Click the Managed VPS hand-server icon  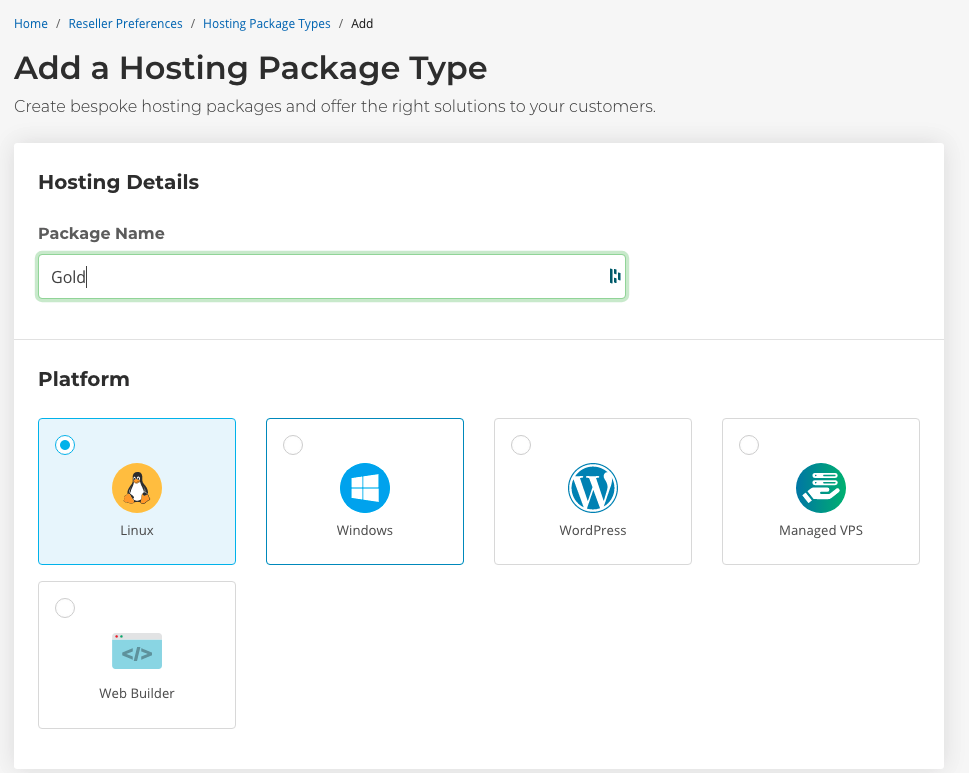821,488
